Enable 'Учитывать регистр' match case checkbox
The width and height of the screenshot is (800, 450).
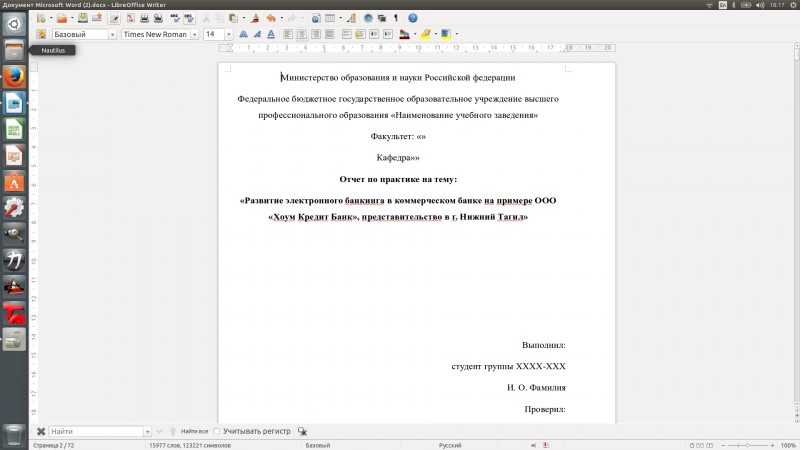pyautogui.click(x=216, y=432)
